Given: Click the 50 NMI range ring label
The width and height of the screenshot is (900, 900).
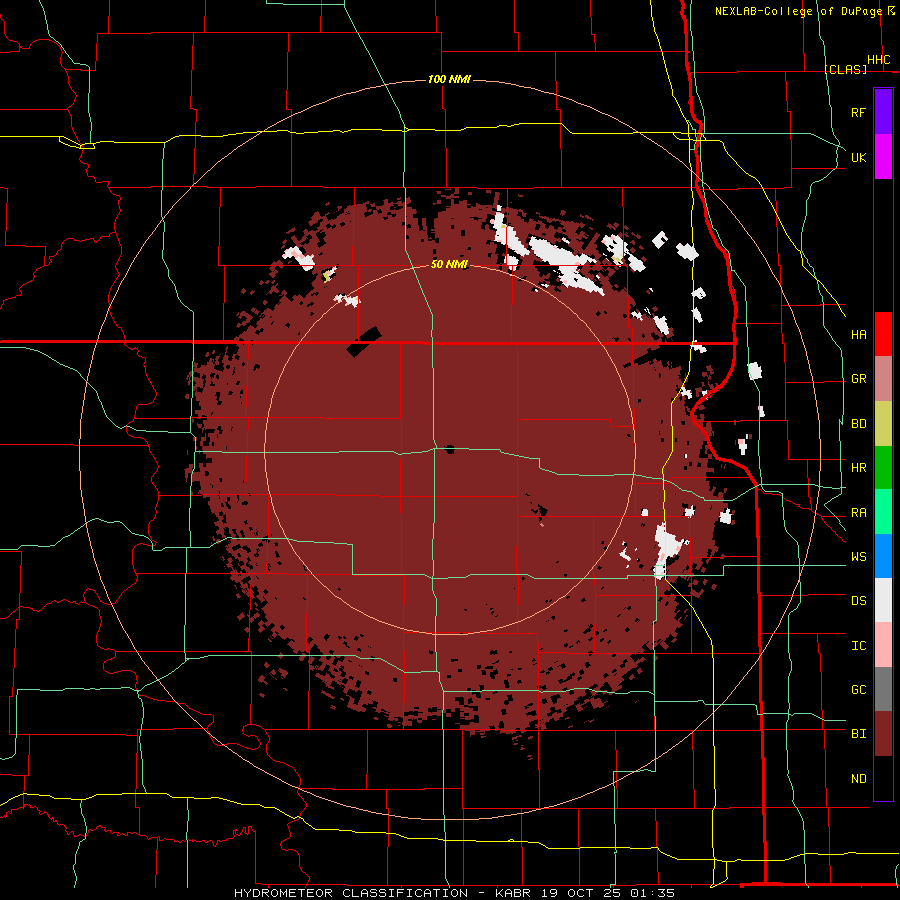Looking at the screenshot, I should (x=449, y=264).
